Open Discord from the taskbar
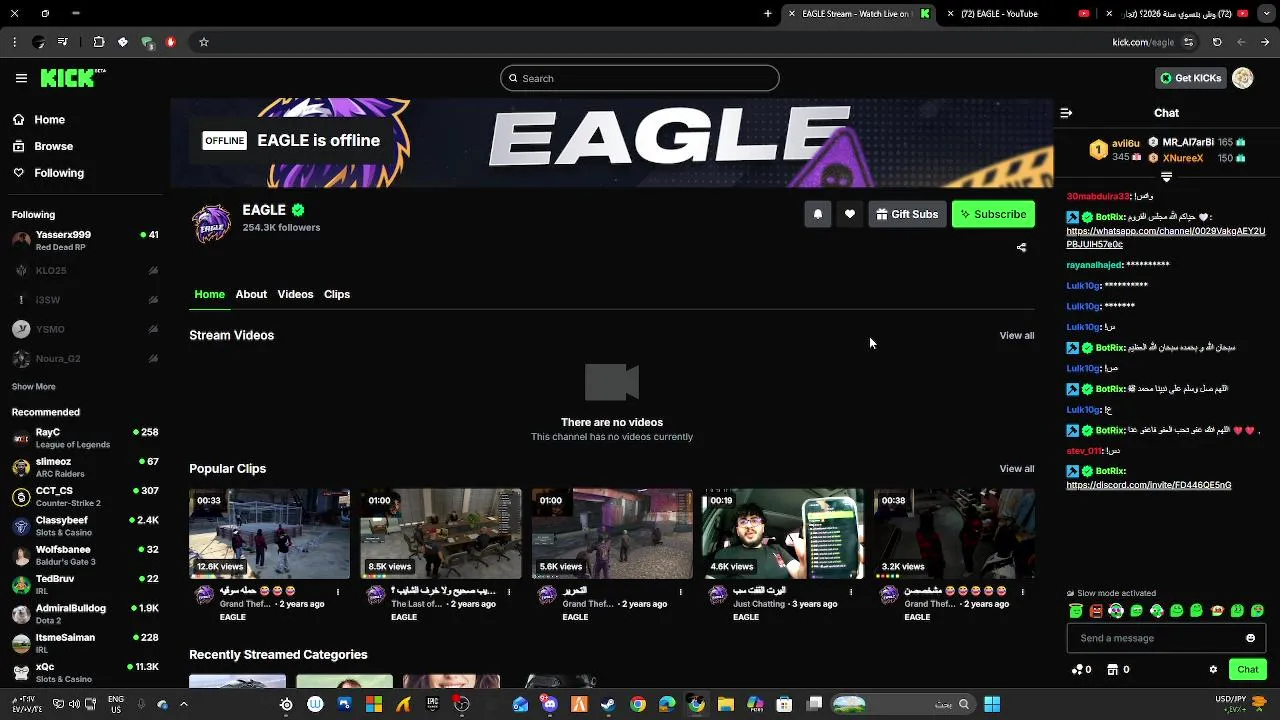1280x720 pixels. [549, 704]
